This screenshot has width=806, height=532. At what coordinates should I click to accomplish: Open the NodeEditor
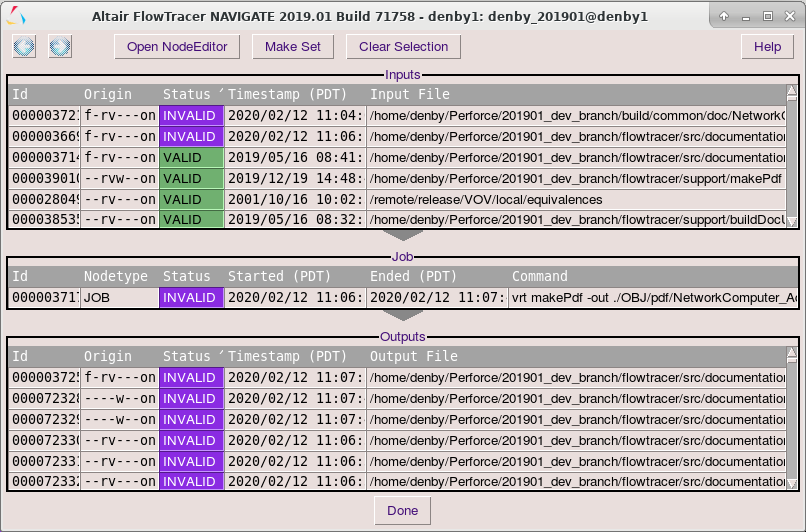(x=177, y=47)
